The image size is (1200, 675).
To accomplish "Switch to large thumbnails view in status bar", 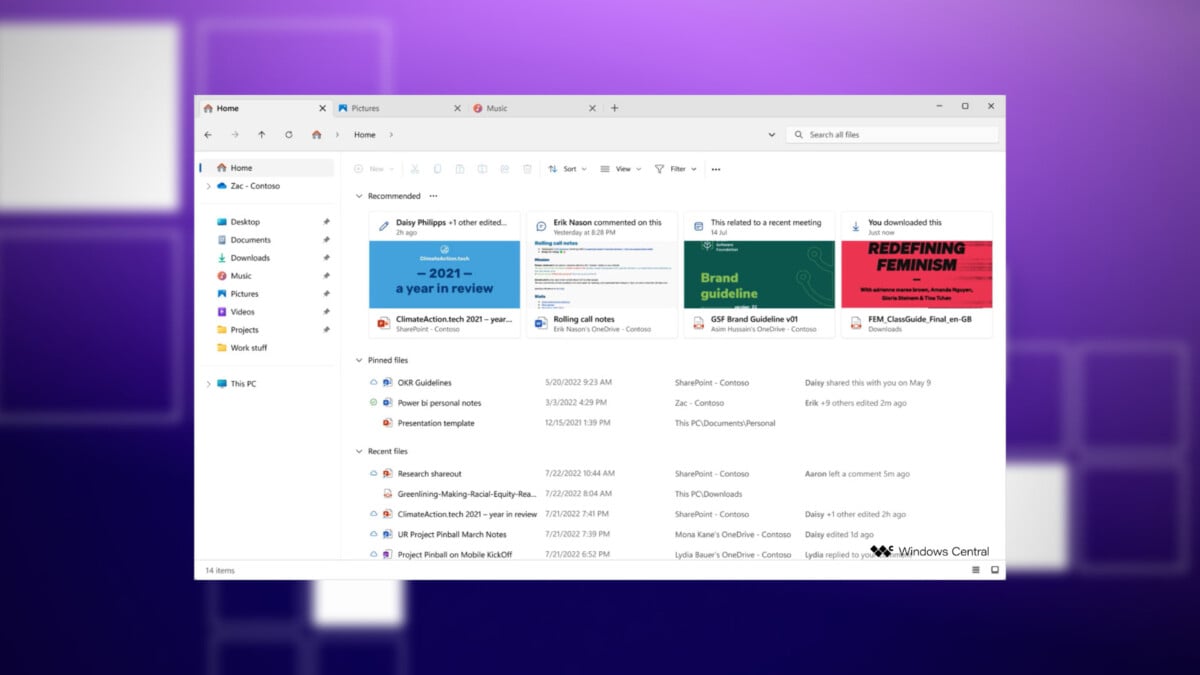I will click(x=995, y=570).
